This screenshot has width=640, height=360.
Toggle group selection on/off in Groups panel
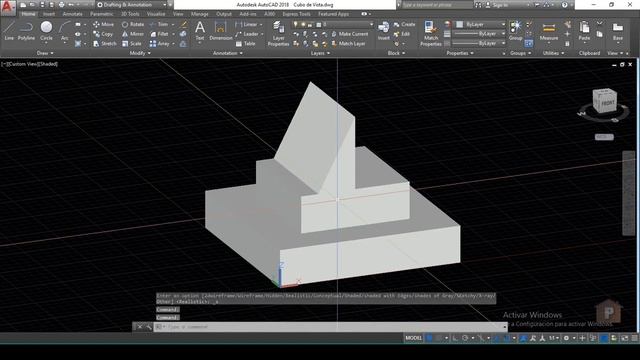pyautogui.click(x=529, y=43)
